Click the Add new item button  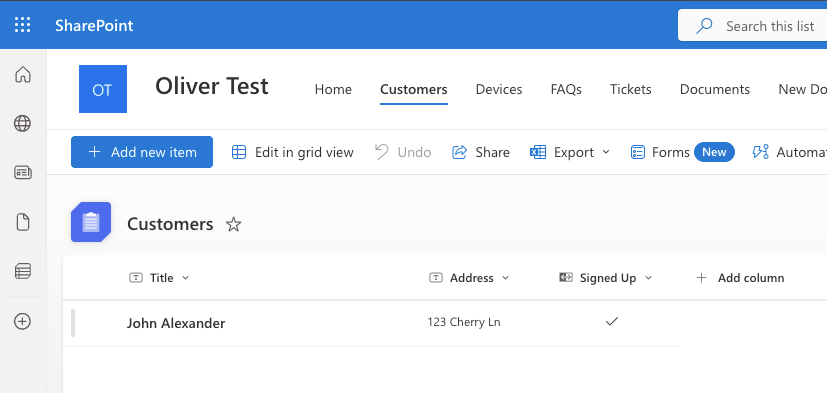point(142,152)
